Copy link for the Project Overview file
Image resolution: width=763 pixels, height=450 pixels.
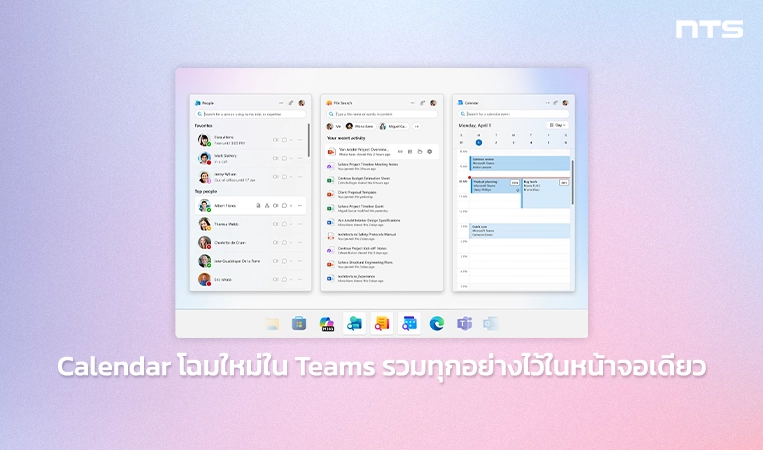coord(400,152)
